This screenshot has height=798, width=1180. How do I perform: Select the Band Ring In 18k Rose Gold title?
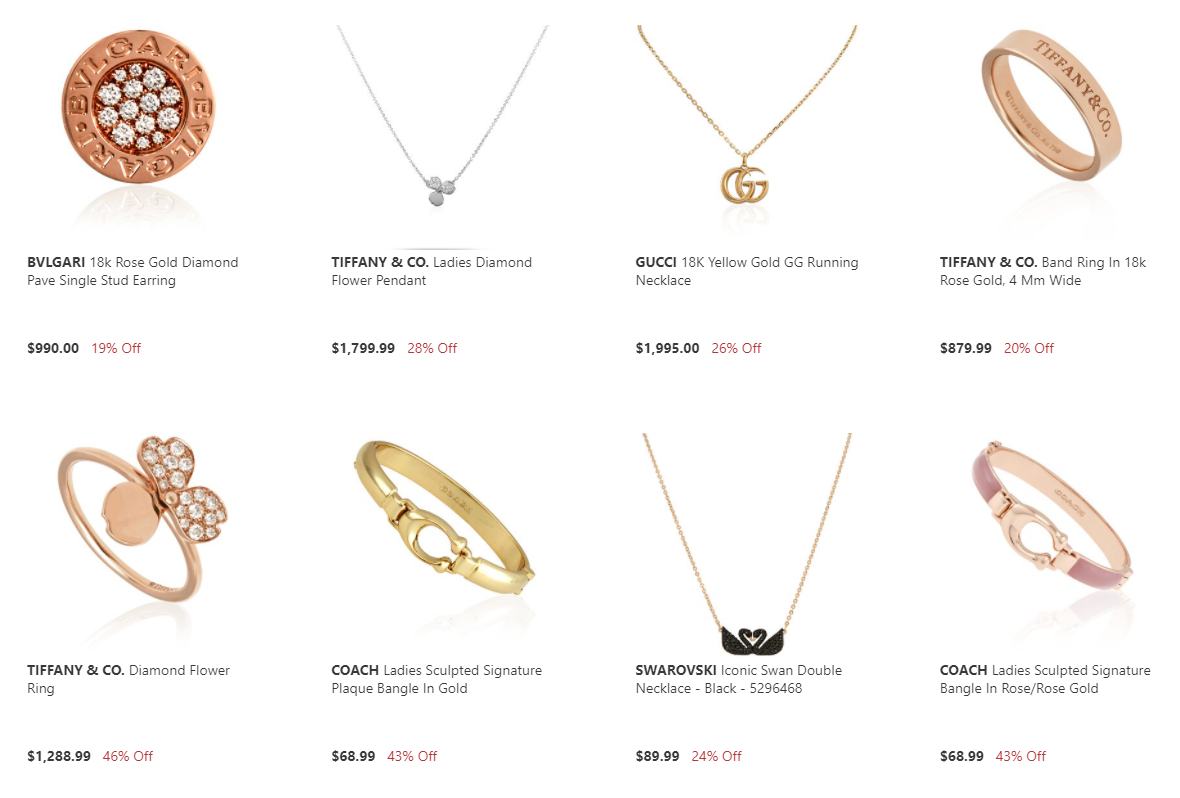point(1043,271)
